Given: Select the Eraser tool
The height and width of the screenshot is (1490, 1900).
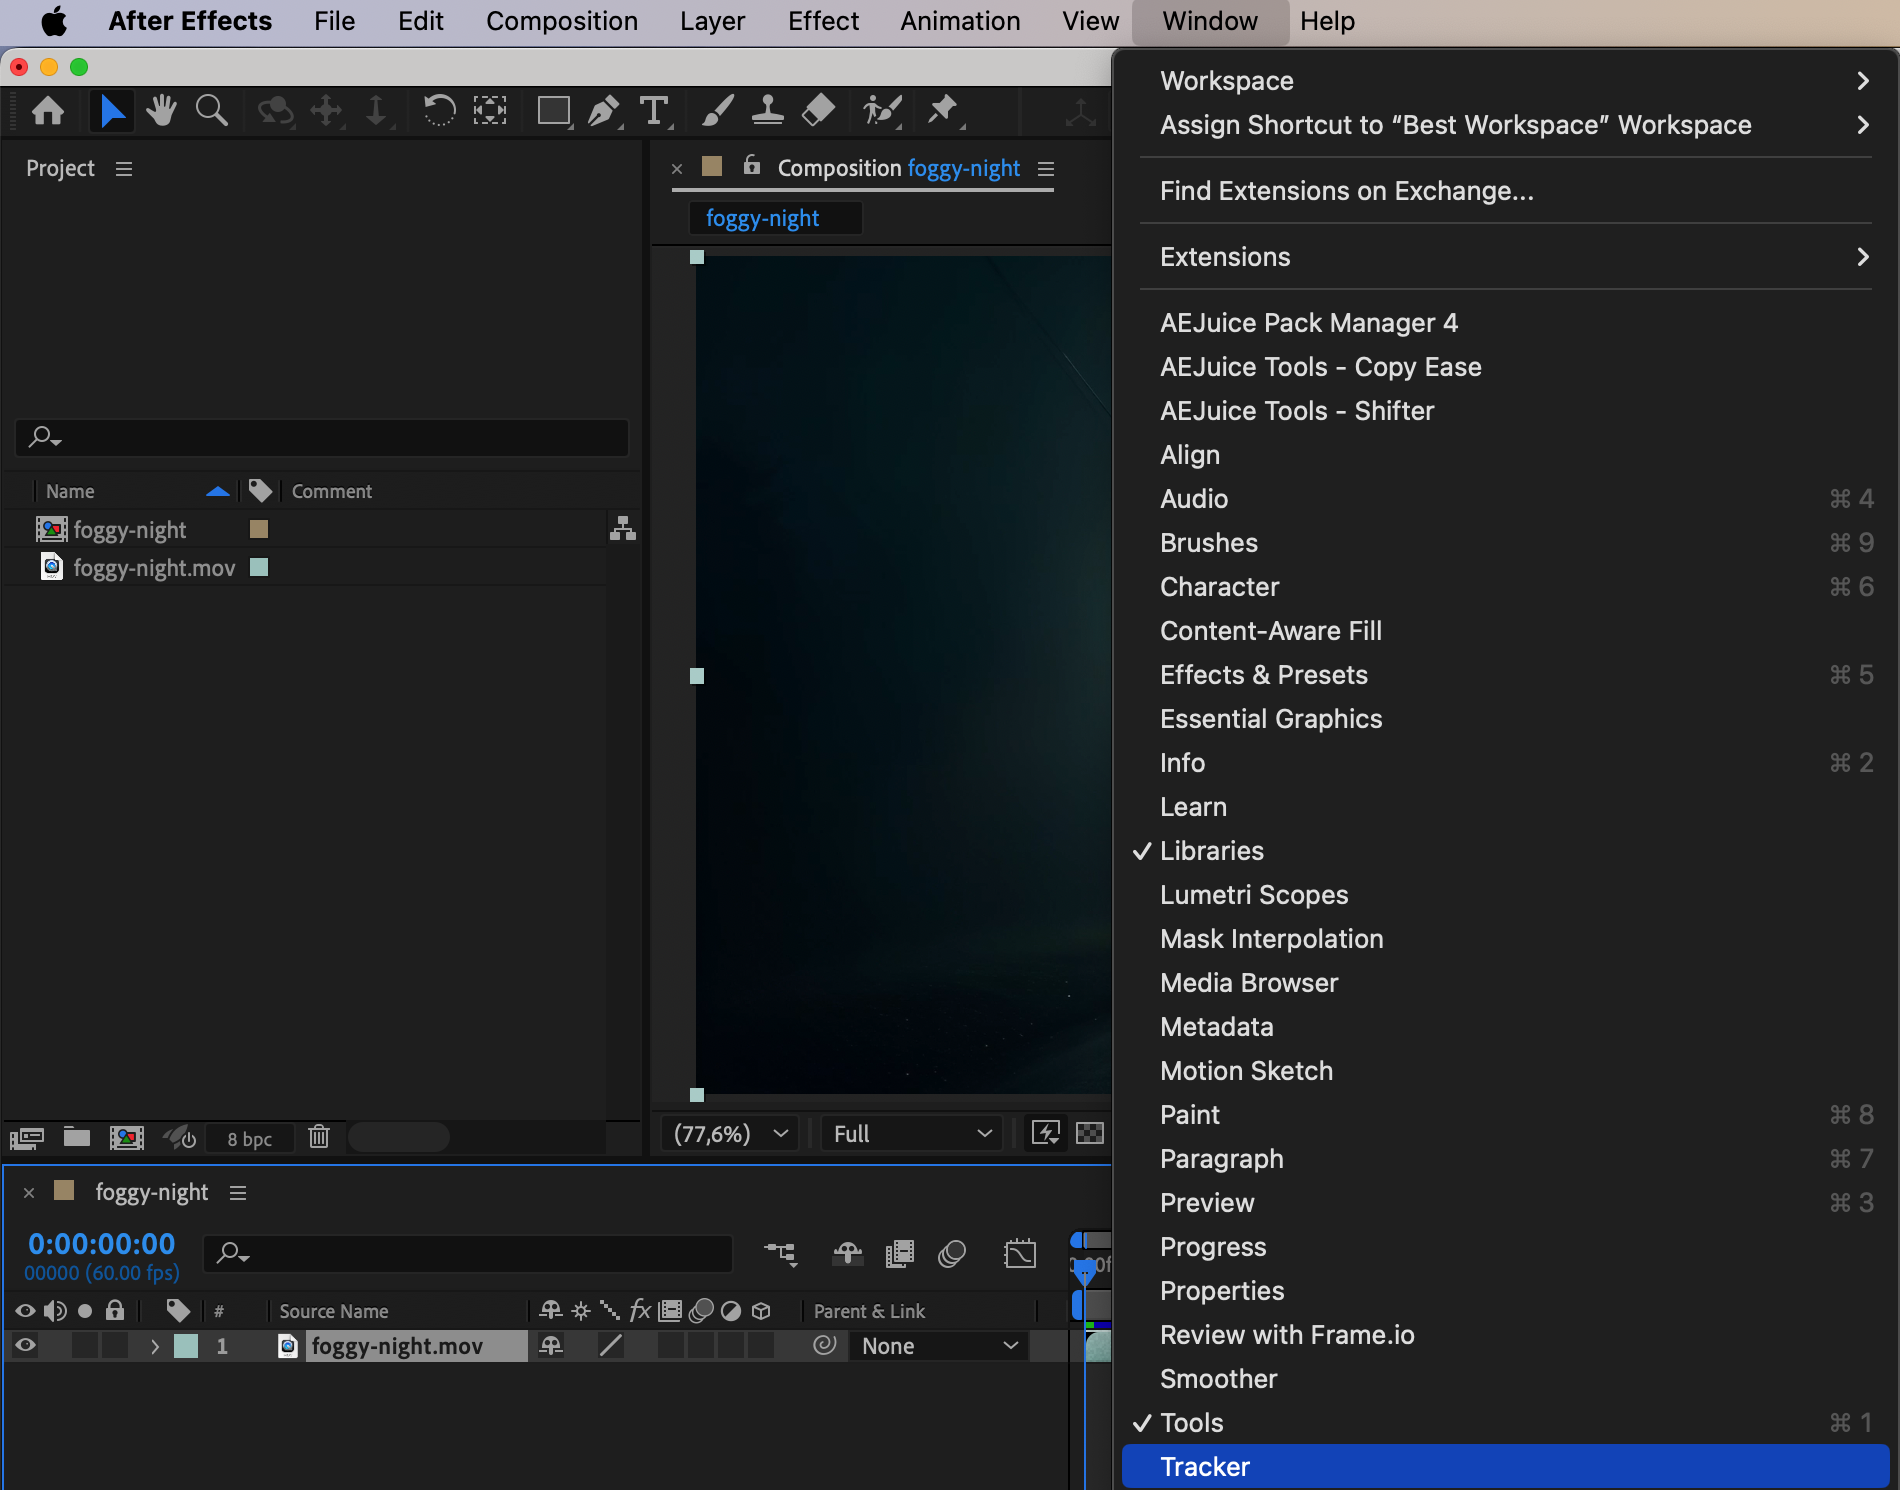Looking at the screenshot, I should tap(818, 110).
